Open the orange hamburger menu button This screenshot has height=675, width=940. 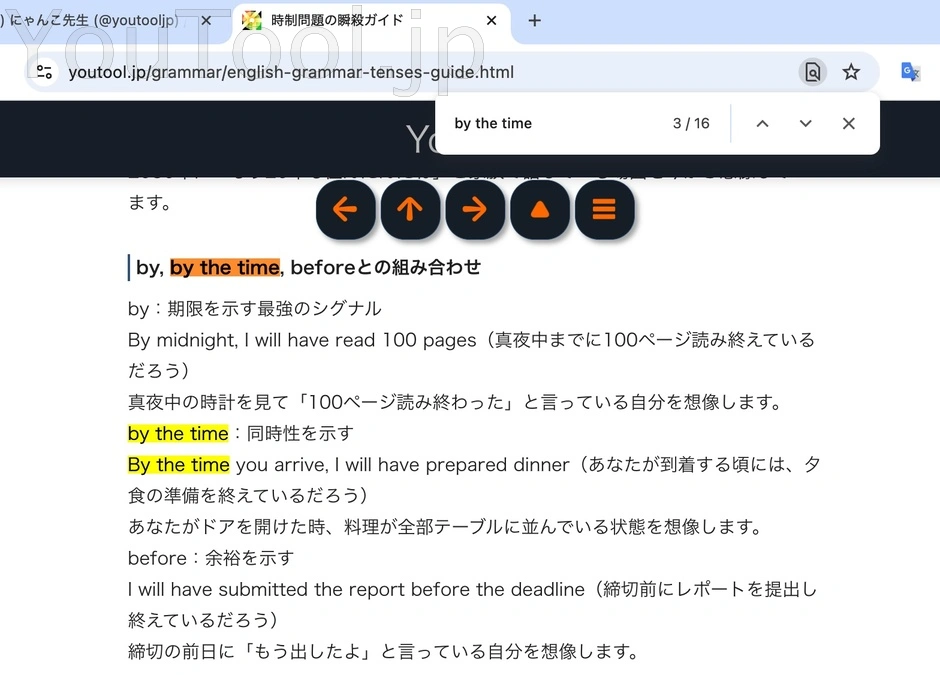pos(604,210)
